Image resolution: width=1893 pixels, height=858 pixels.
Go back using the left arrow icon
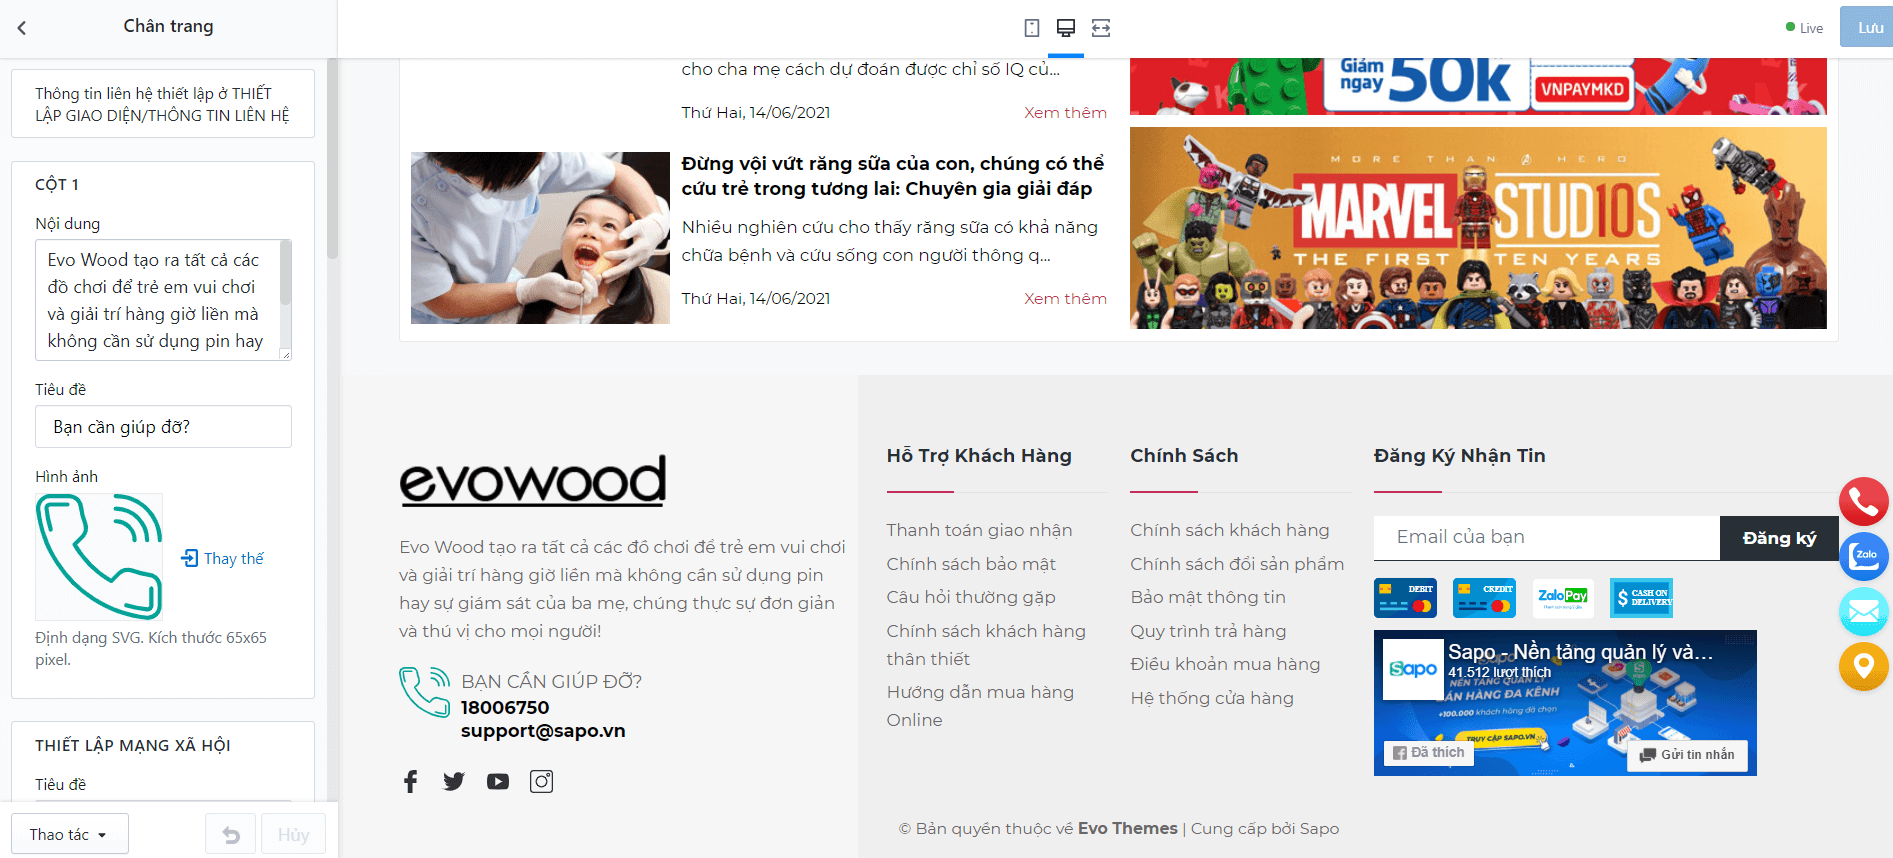(22, 28)
